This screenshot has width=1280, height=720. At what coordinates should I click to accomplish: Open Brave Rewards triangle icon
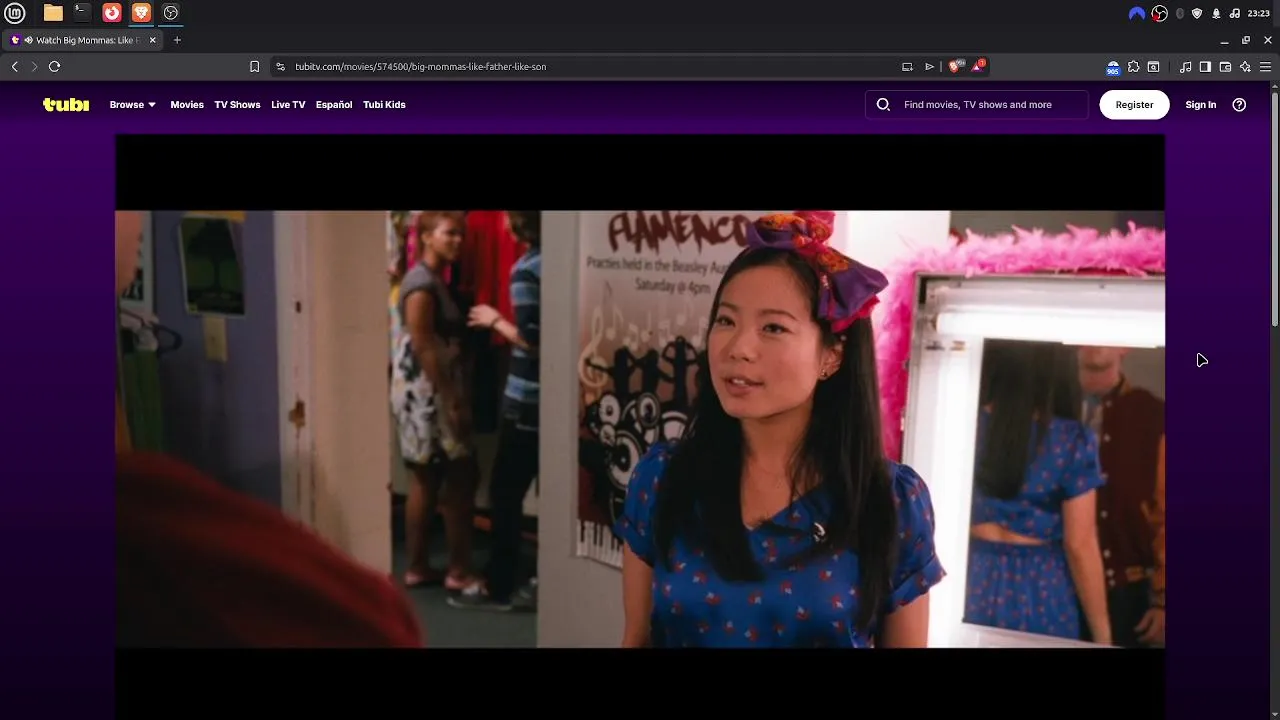[x=978, y=67]
